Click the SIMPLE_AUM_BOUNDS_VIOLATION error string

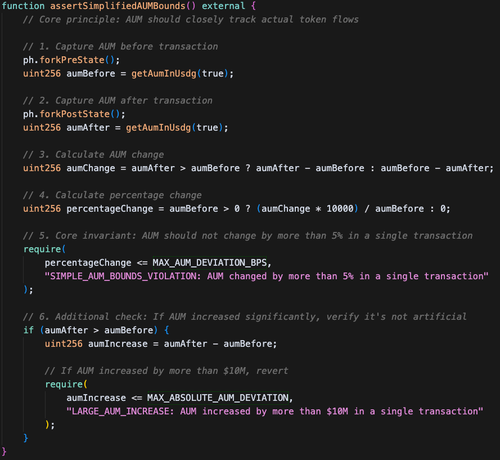[x=266, y=276]
